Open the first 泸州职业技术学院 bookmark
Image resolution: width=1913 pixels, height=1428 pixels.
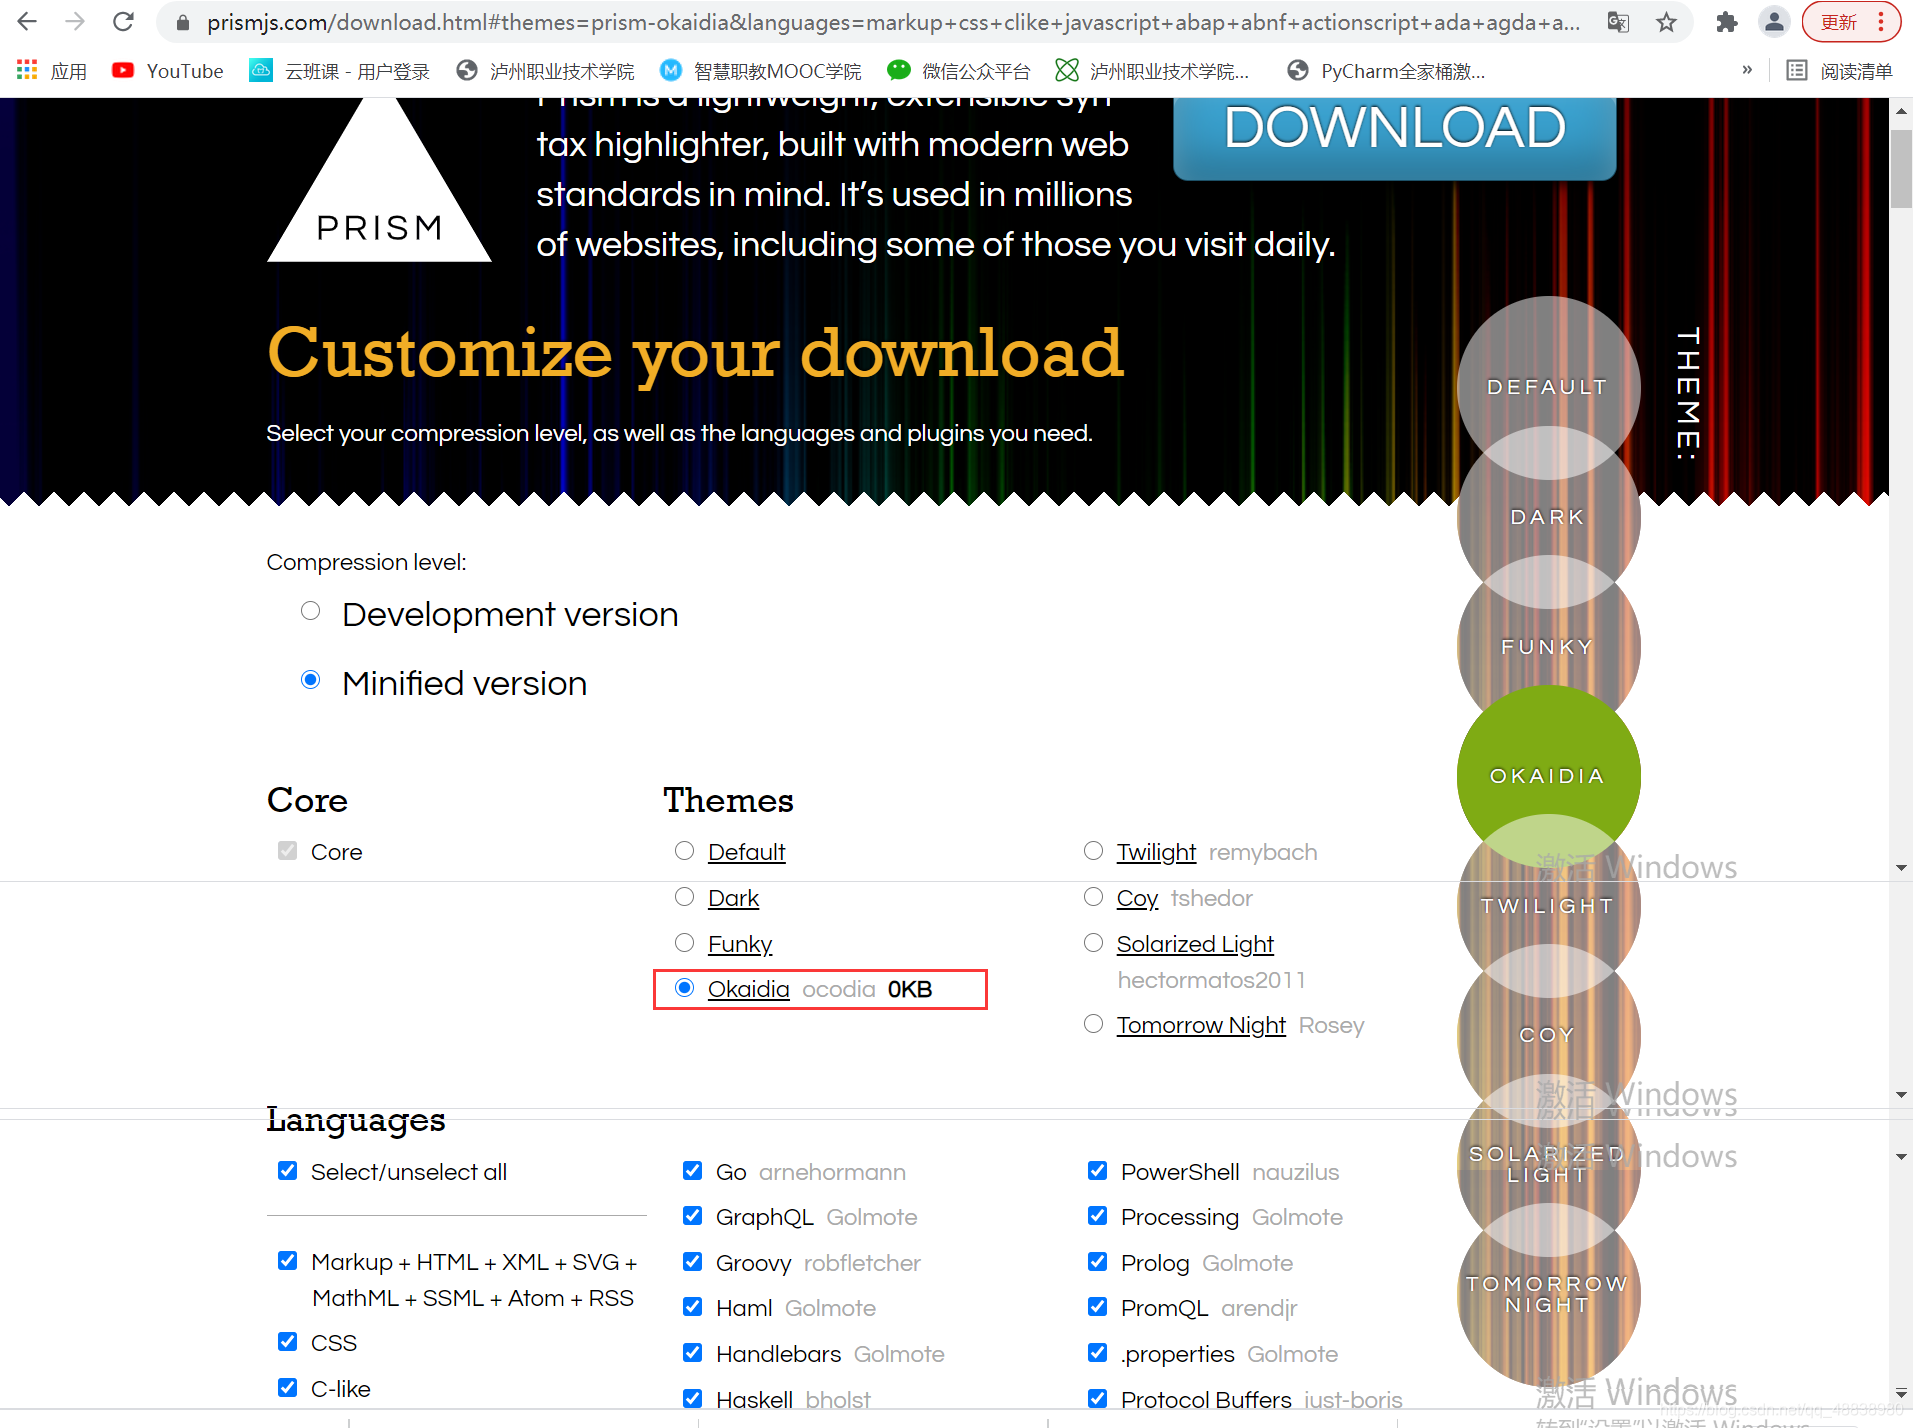coord(545,71)
